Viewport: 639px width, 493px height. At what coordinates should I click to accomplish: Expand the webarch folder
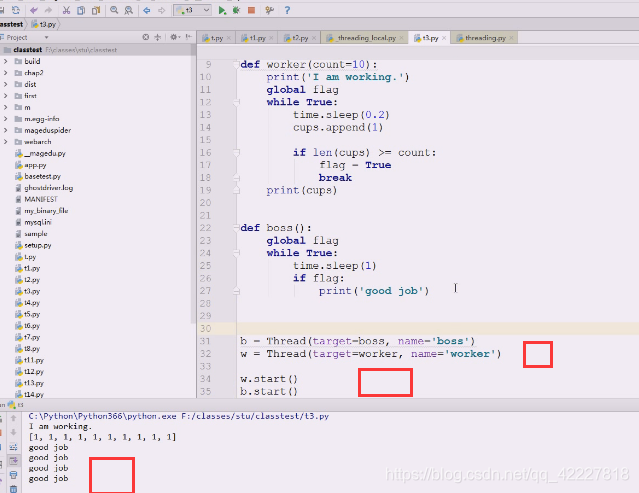click(x=5, y=142)
